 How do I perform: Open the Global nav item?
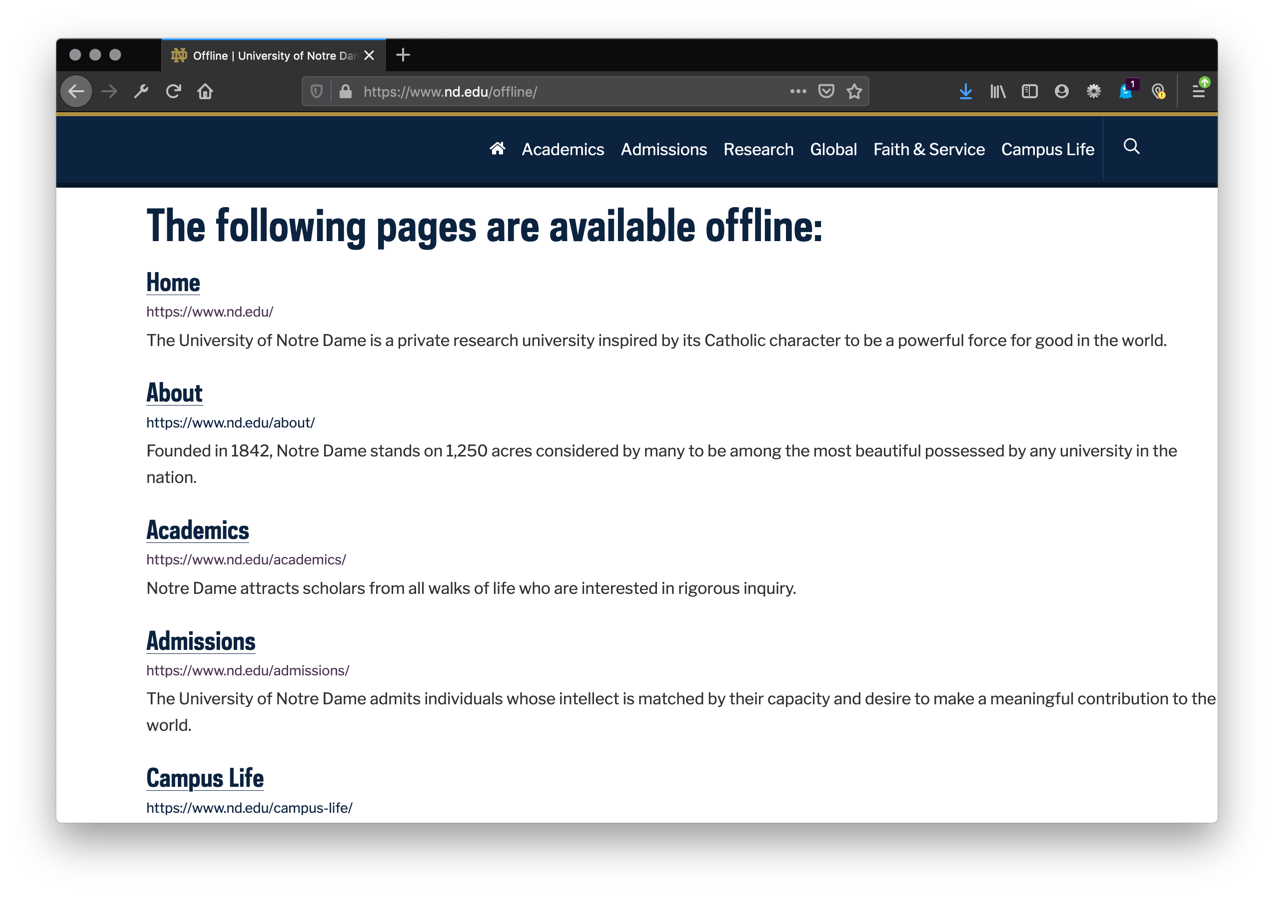(x=834, y=149)
